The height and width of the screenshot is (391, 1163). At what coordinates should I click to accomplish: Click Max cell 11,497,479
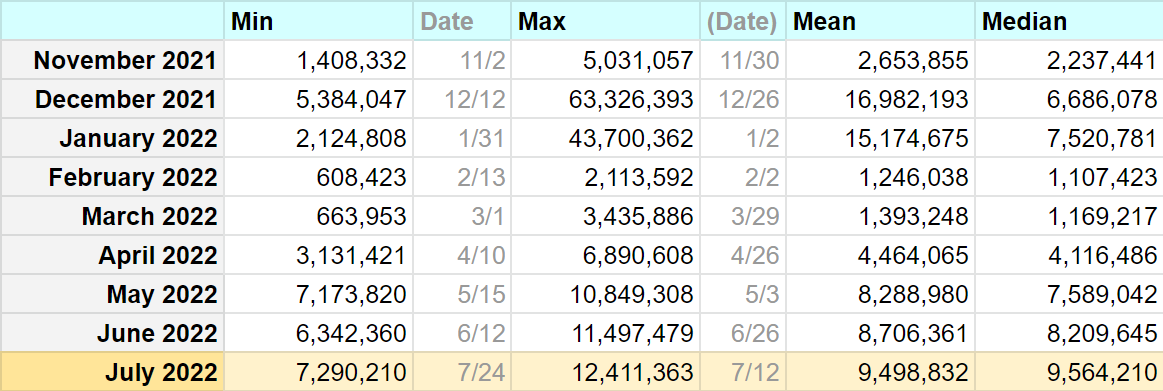click(x=605, y=333)
